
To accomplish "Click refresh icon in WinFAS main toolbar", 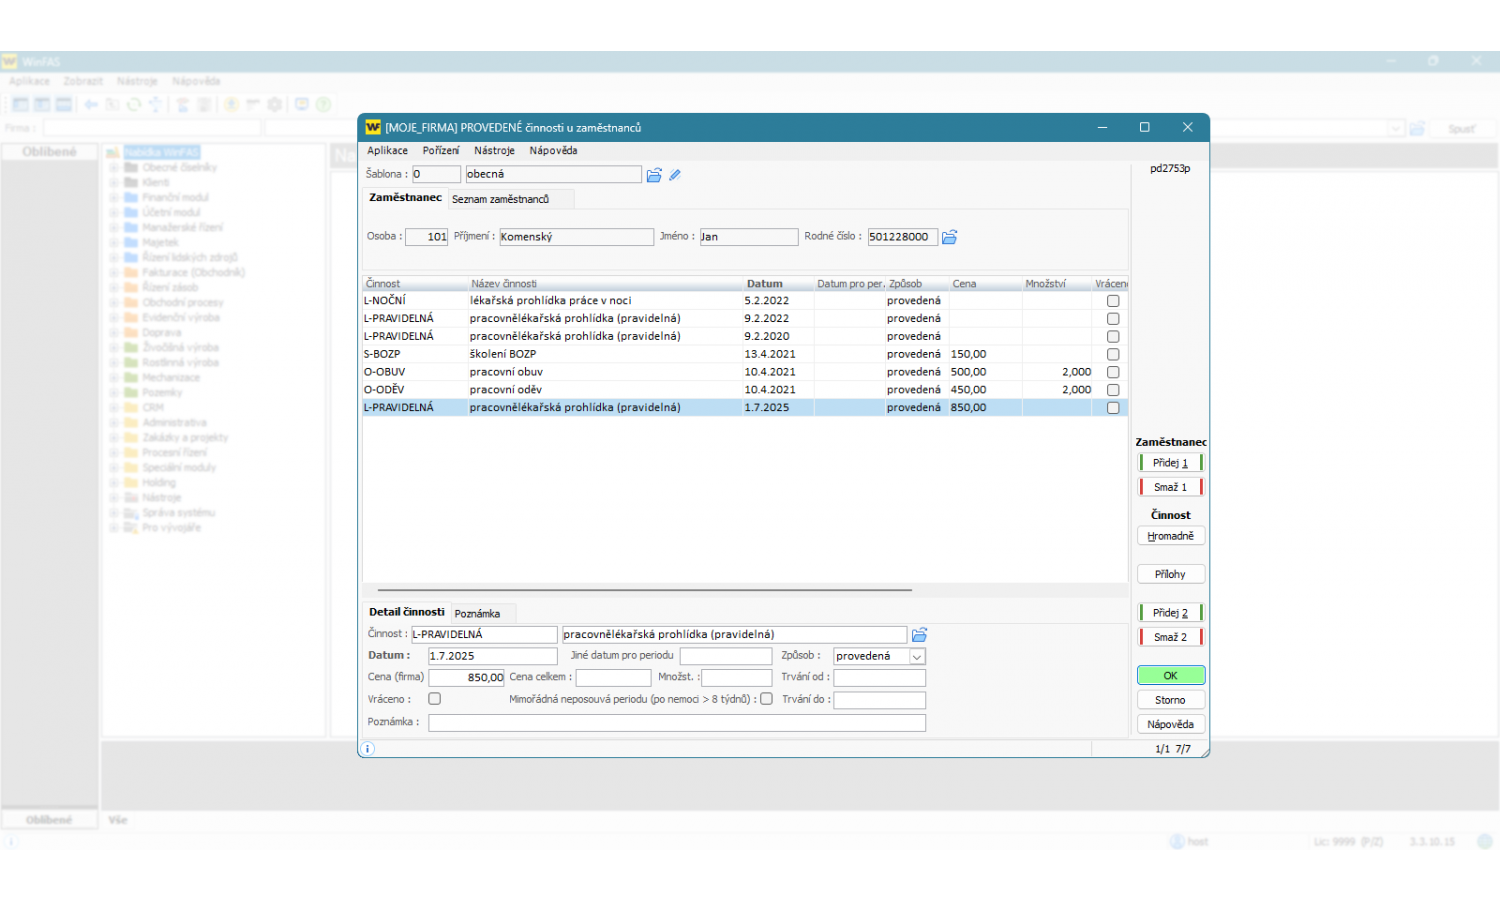I will coord(134,104).
